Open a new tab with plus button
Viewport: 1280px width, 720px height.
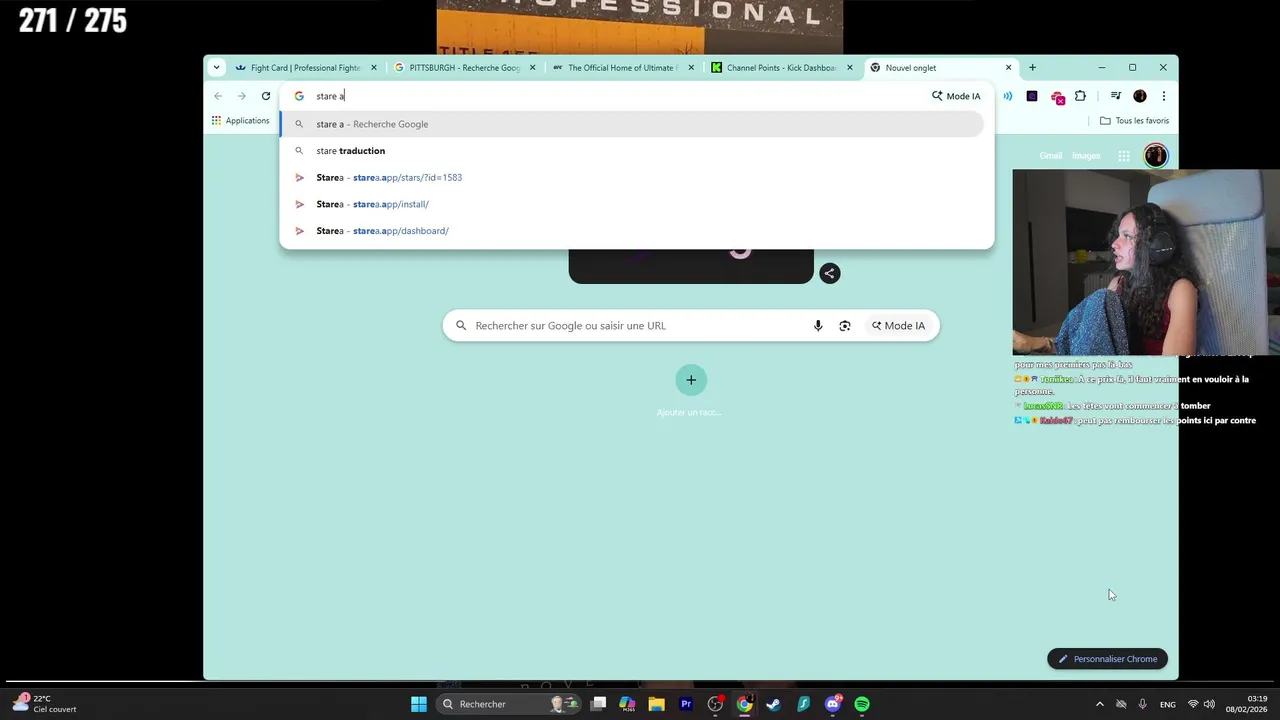(1032, 68)
